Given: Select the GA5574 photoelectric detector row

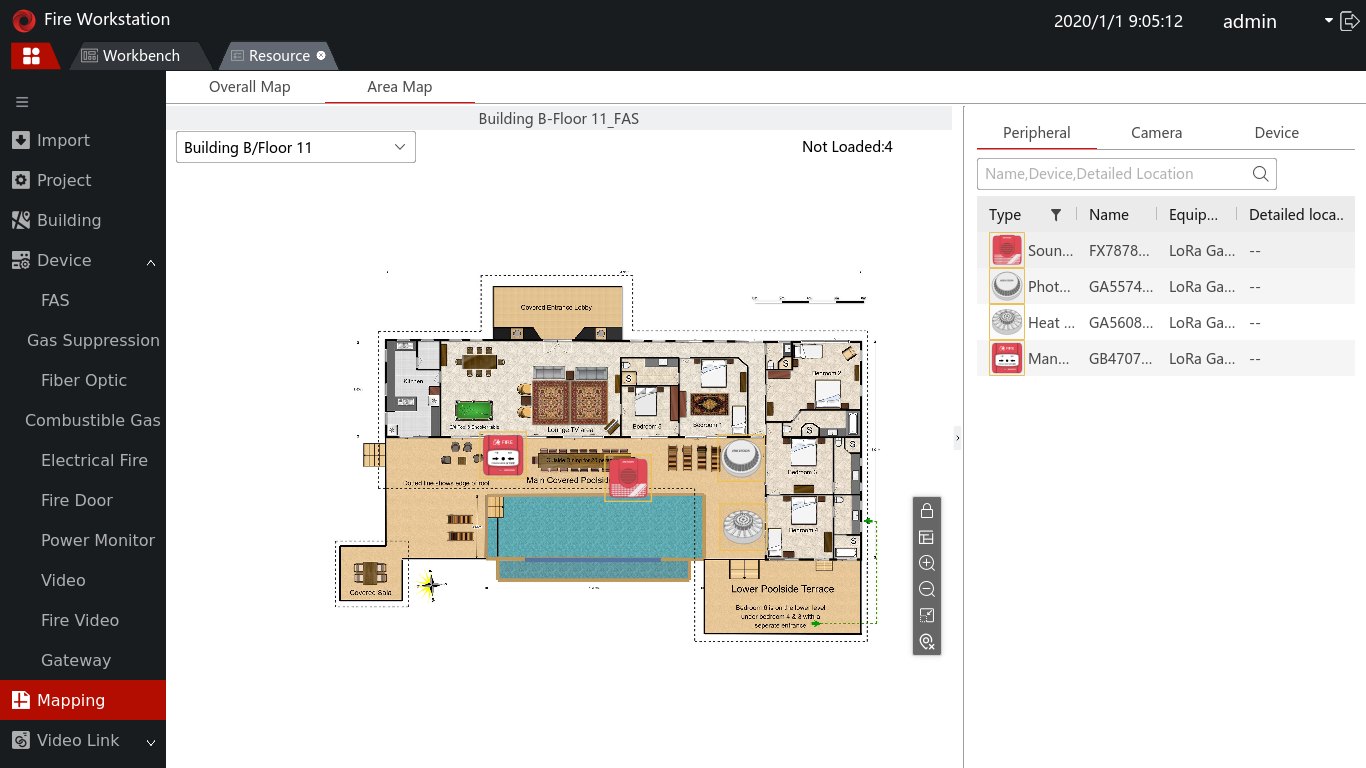Looking at the screenshot, I should point(1165,287).
